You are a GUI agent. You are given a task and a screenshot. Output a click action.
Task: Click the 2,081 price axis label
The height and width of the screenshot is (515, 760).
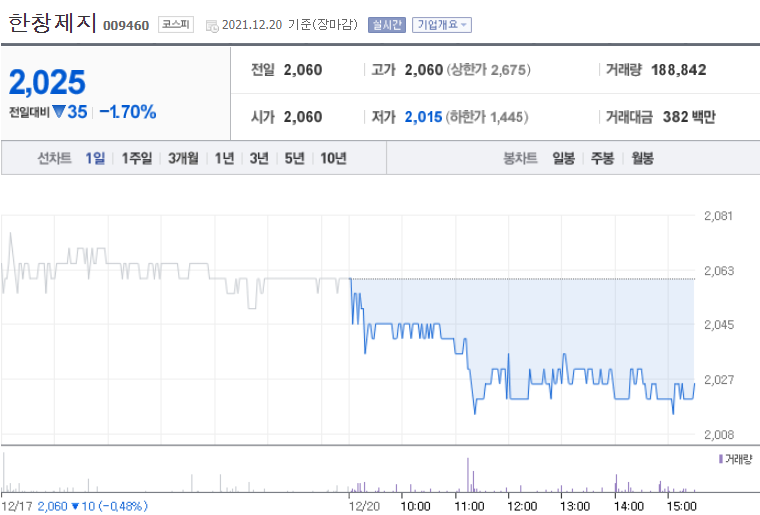(x=718, y=216)
